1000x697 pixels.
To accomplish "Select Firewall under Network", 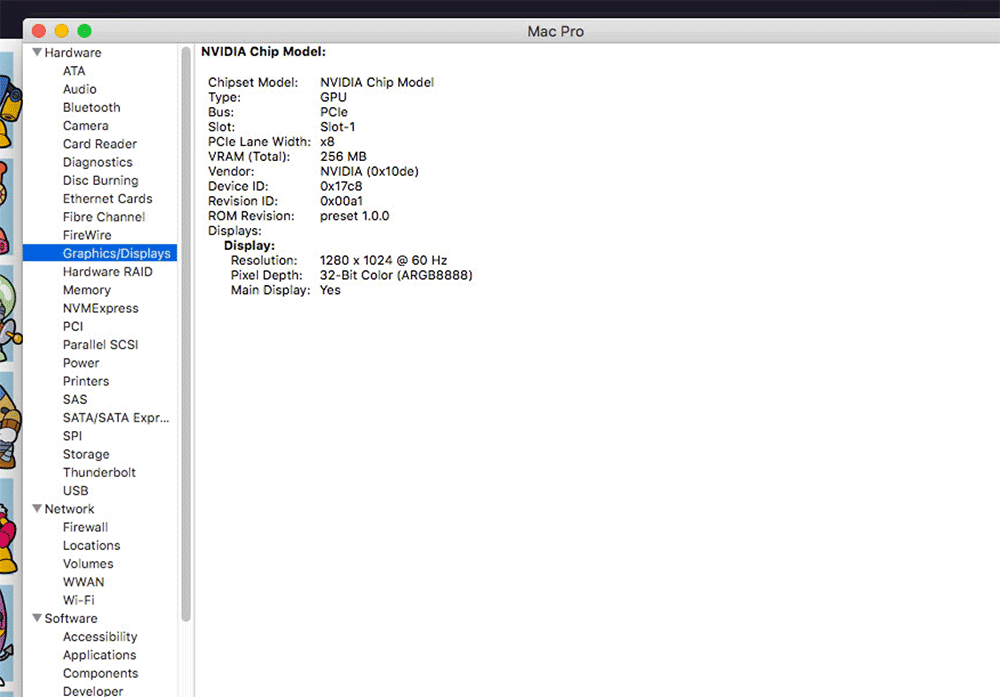I will pyautogui.click(x=85, y=527).
